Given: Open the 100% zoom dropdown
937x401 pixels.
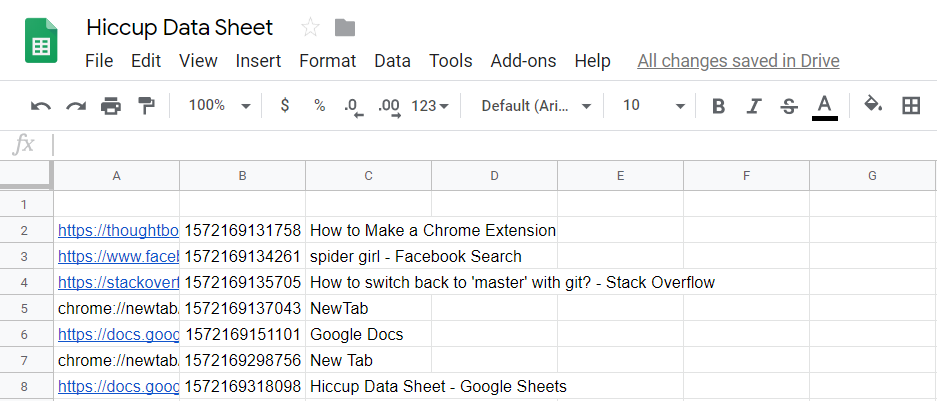Looking at the screenshot, I should click(219, 106).
